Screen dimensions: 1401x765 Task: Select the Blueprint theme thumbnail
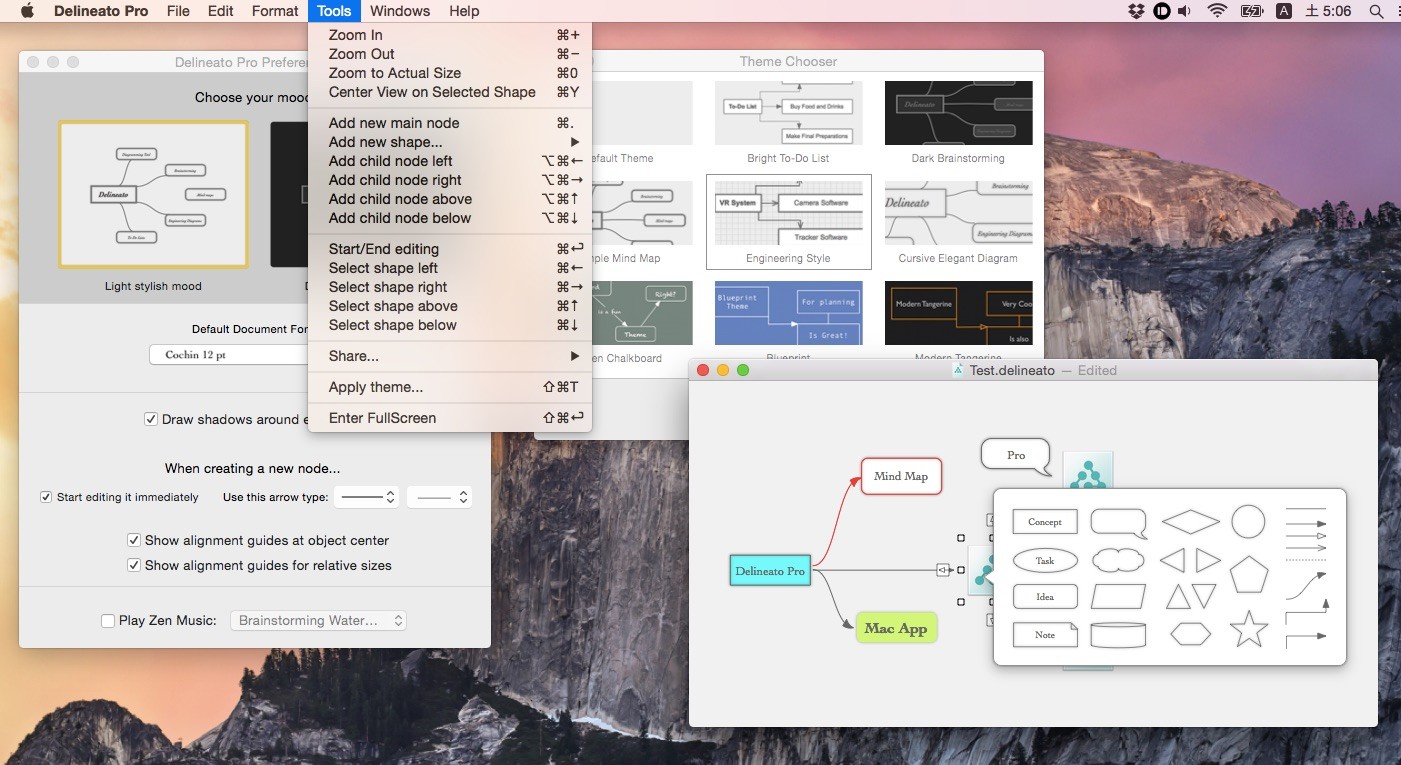[788, 313]
